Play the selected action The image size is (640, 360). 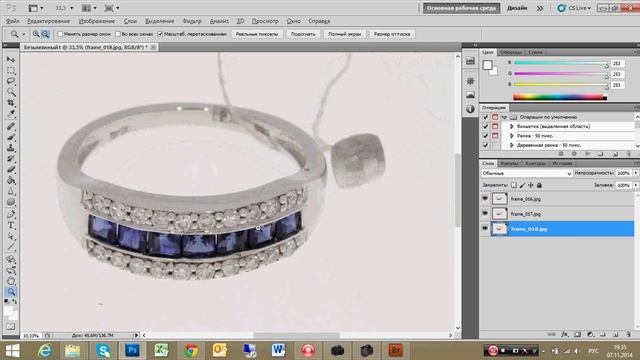tap(588, 154)
